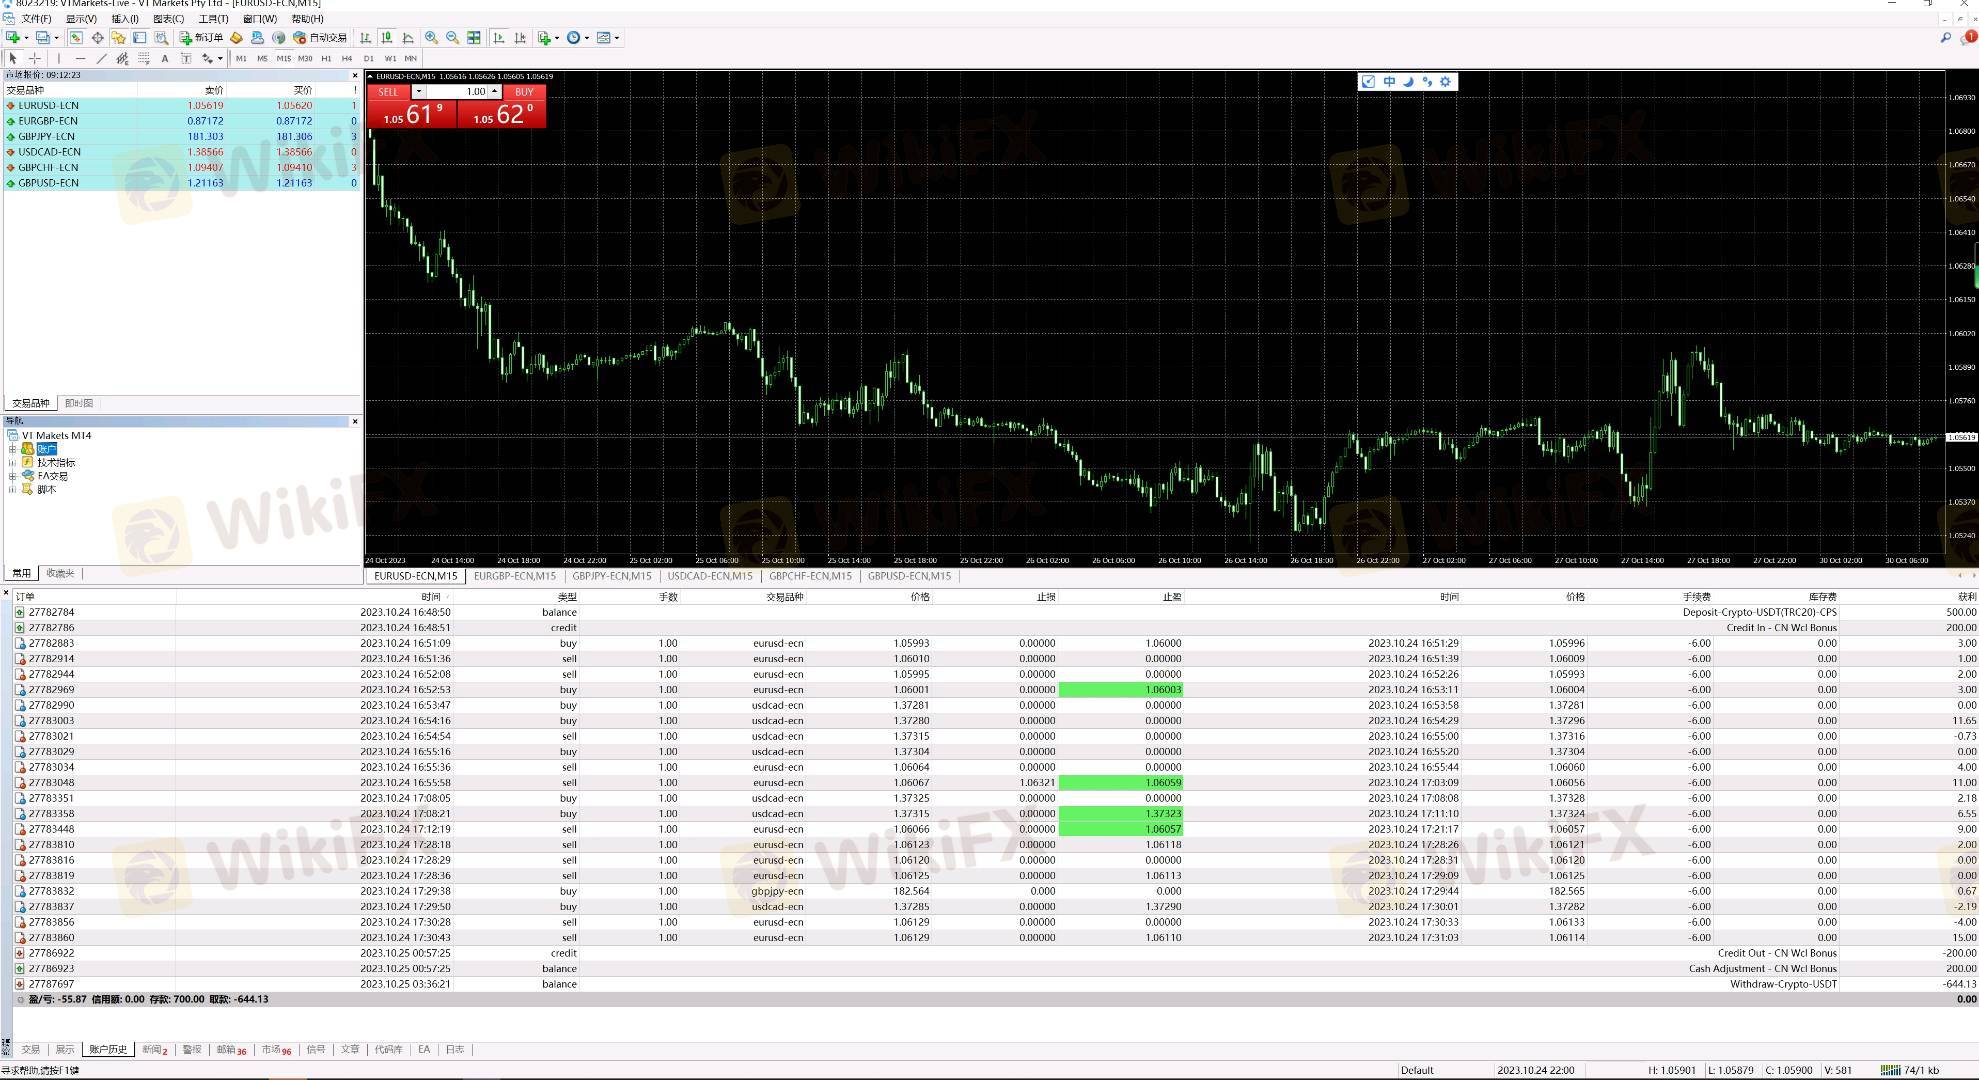Open the 帮助(H) menu
The image size is (1979, 1080).
click(x=307, y=19)
